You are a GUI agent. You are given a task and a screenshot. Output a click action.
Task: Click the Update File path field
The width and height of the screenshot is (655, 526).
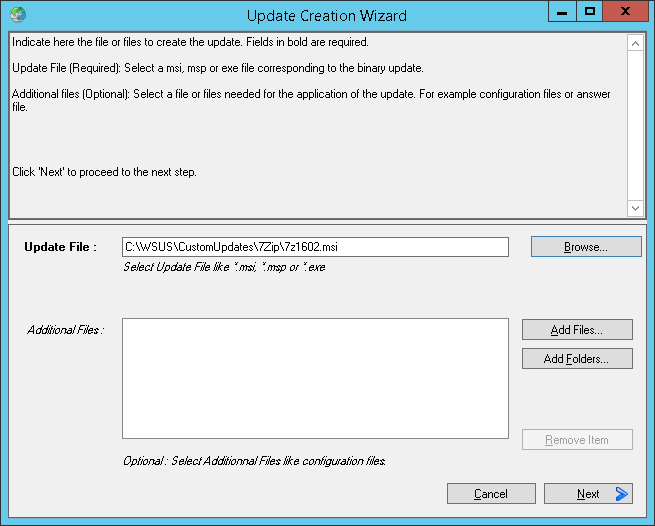click(x=315, y=247)
